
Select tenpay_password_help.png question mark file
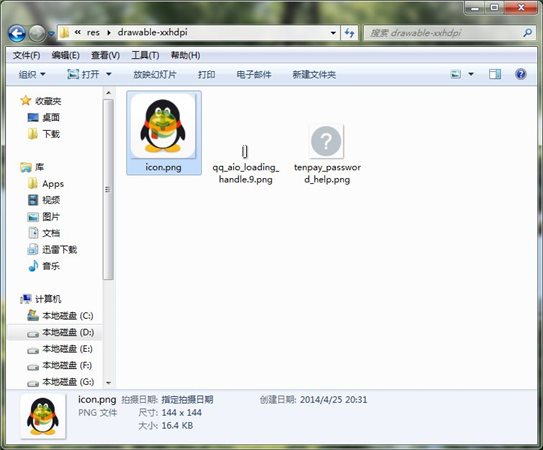pos(327,155)
